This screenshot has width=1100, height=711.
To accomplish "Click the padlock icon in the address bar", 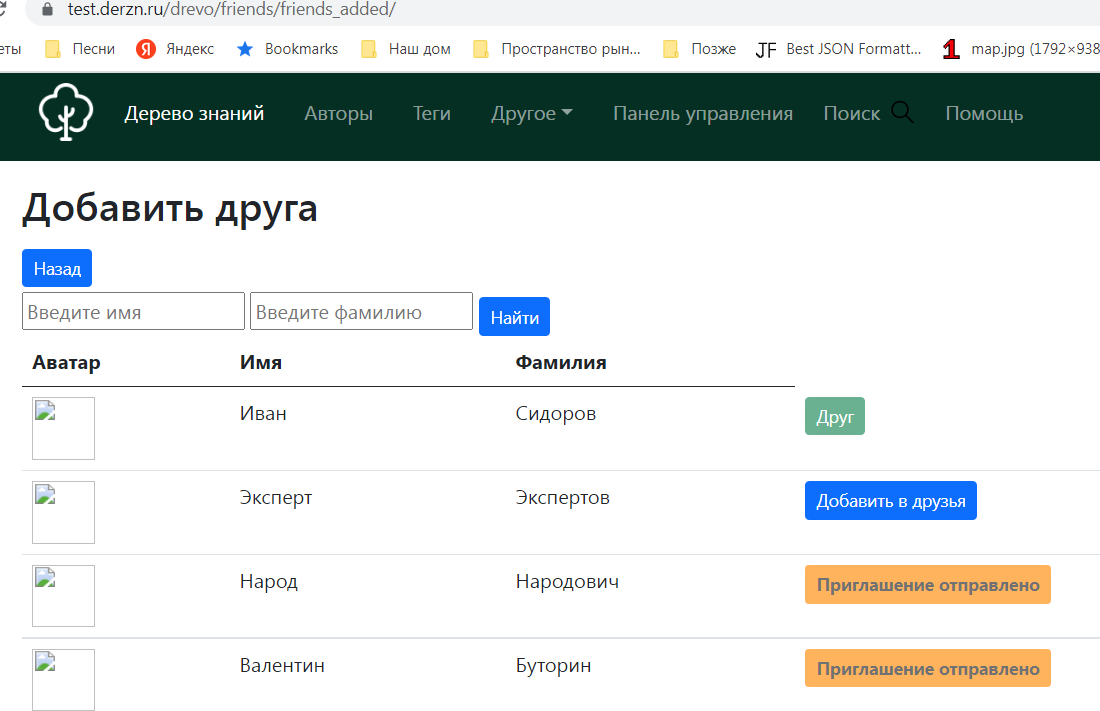I will (46, 13).
